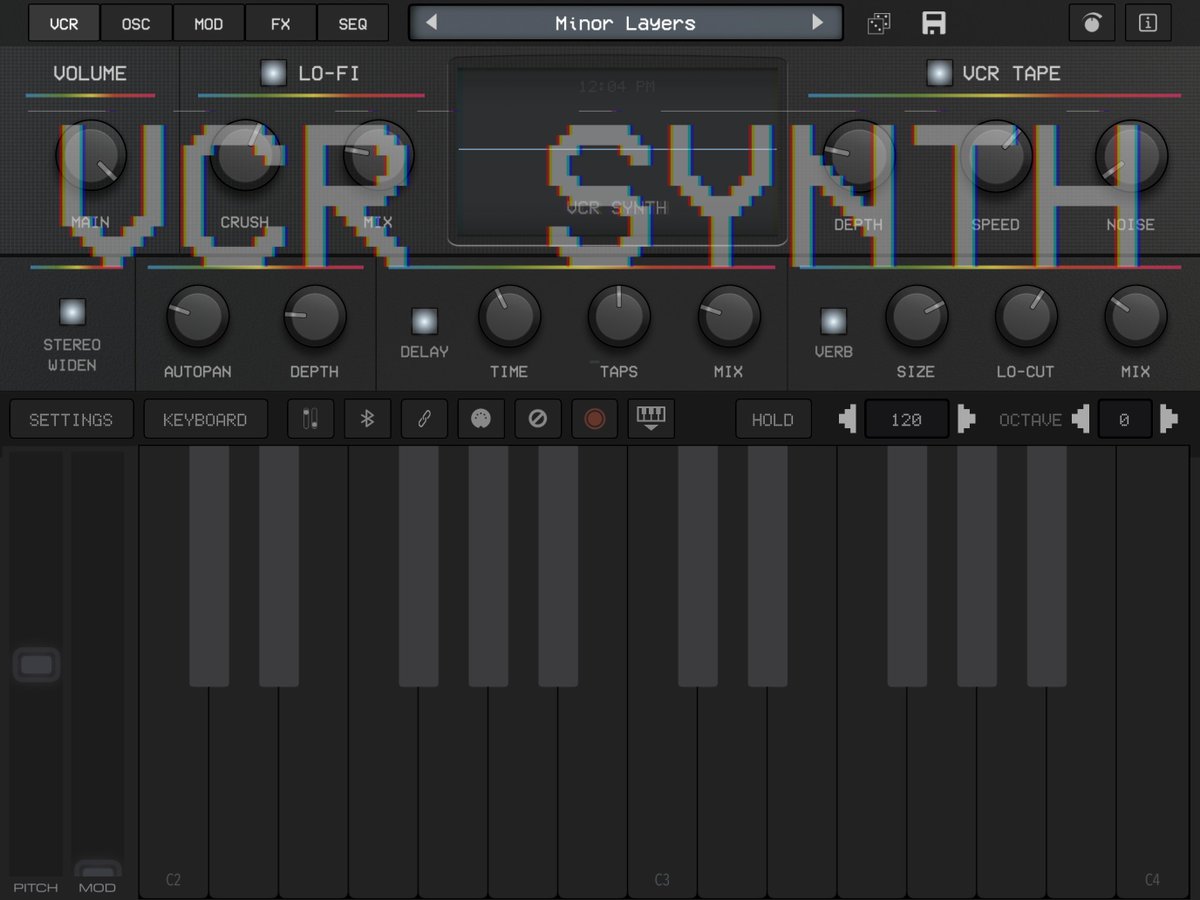Open the Minor Layers preset selector
Viewport: 1200px width, 900px height.
pyautogui.click(x=625, y=23)
